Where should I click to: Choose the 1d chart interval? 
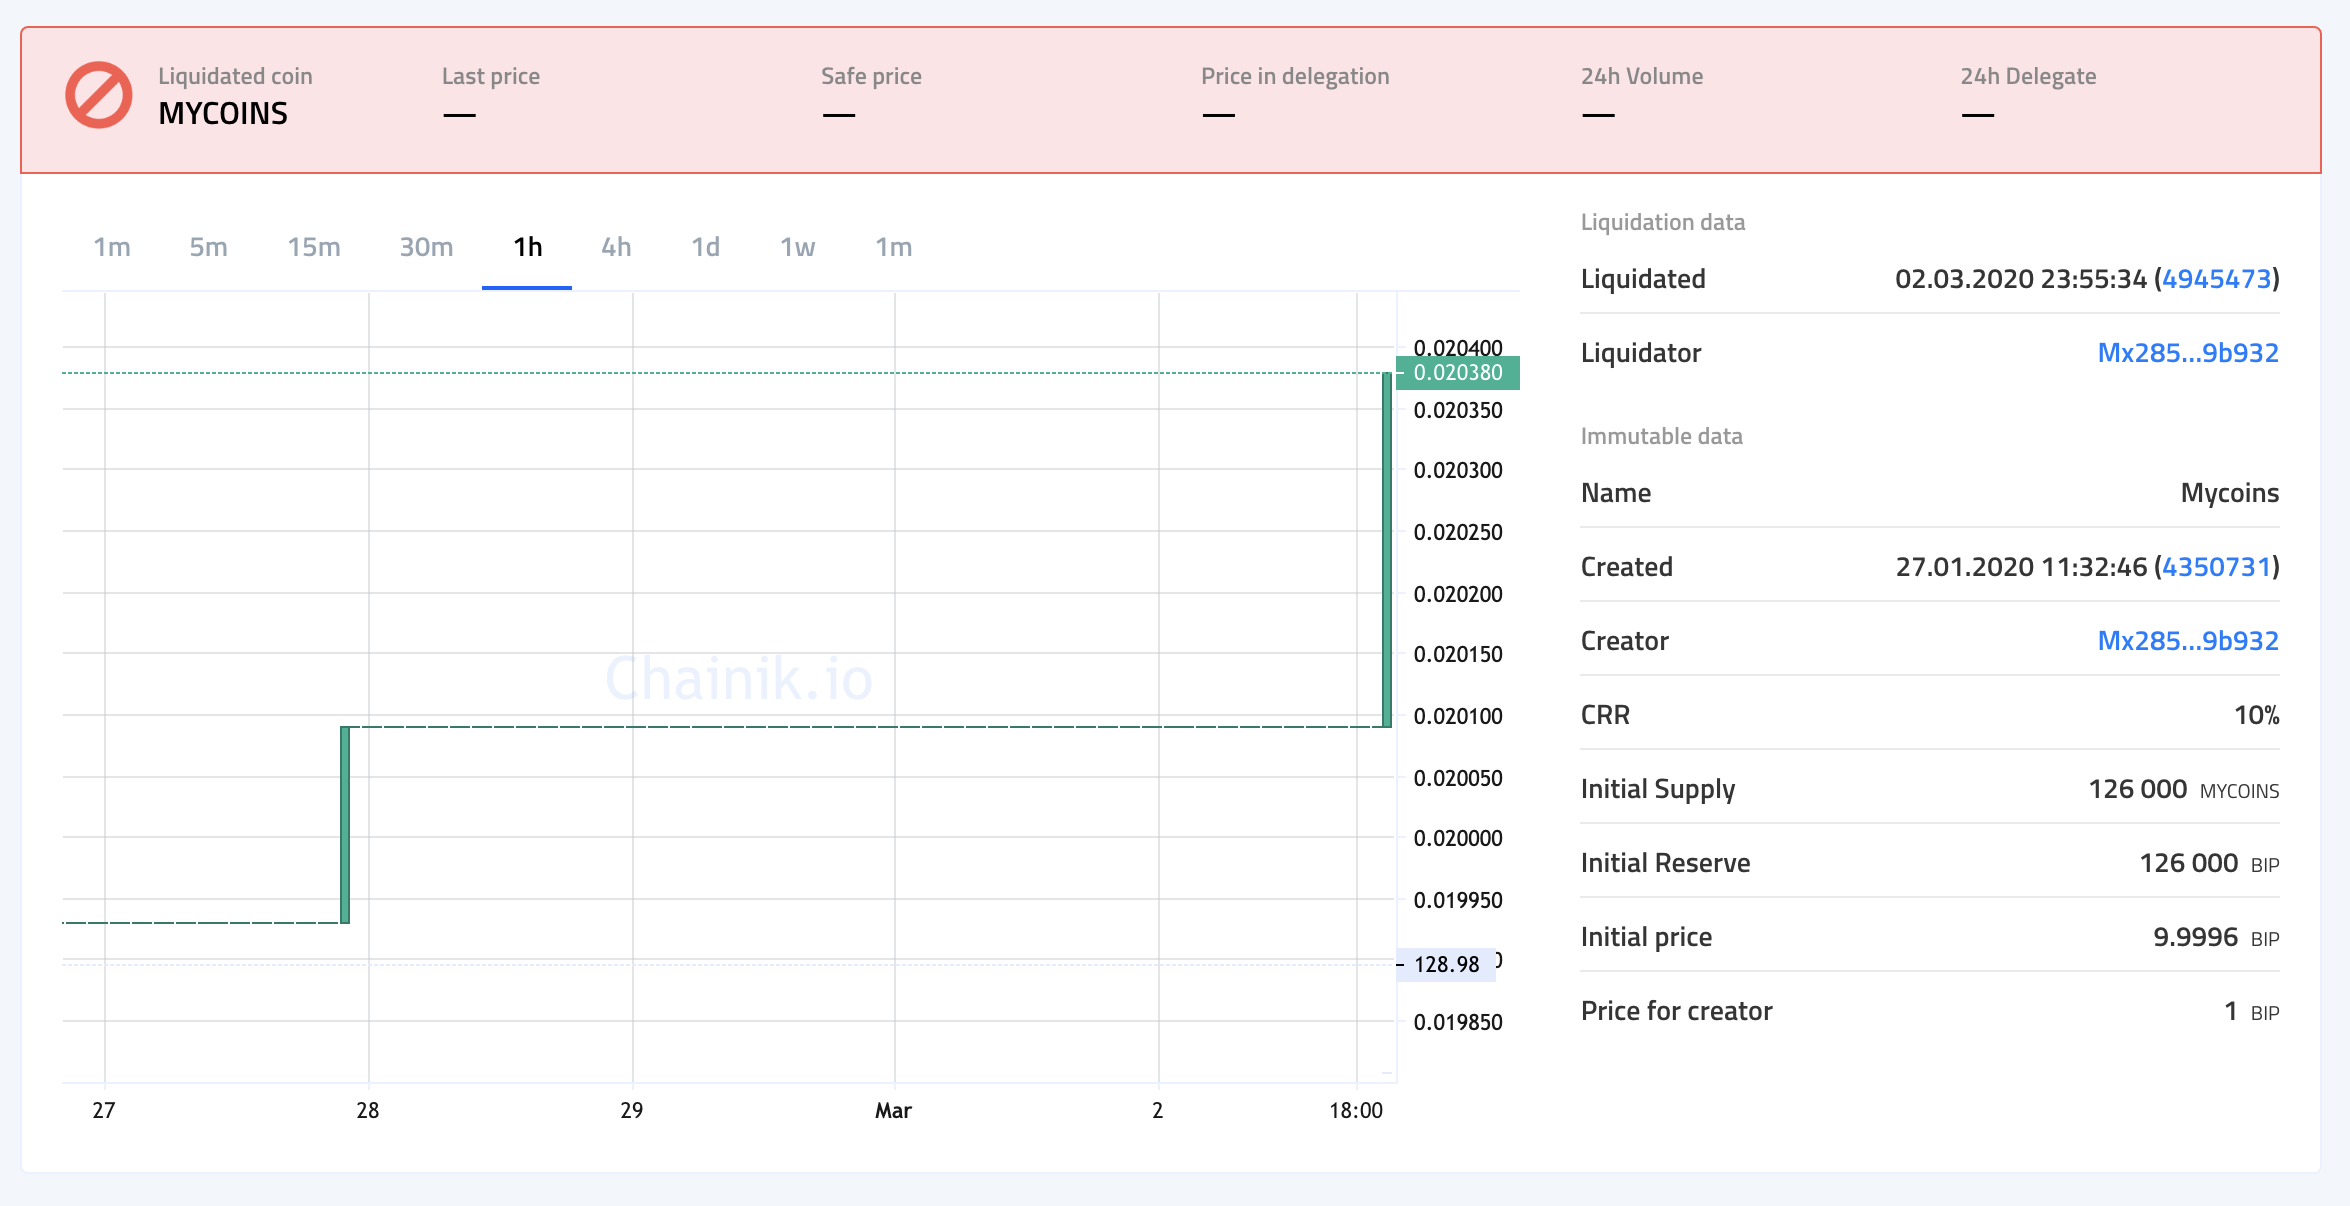pos(705,247)
